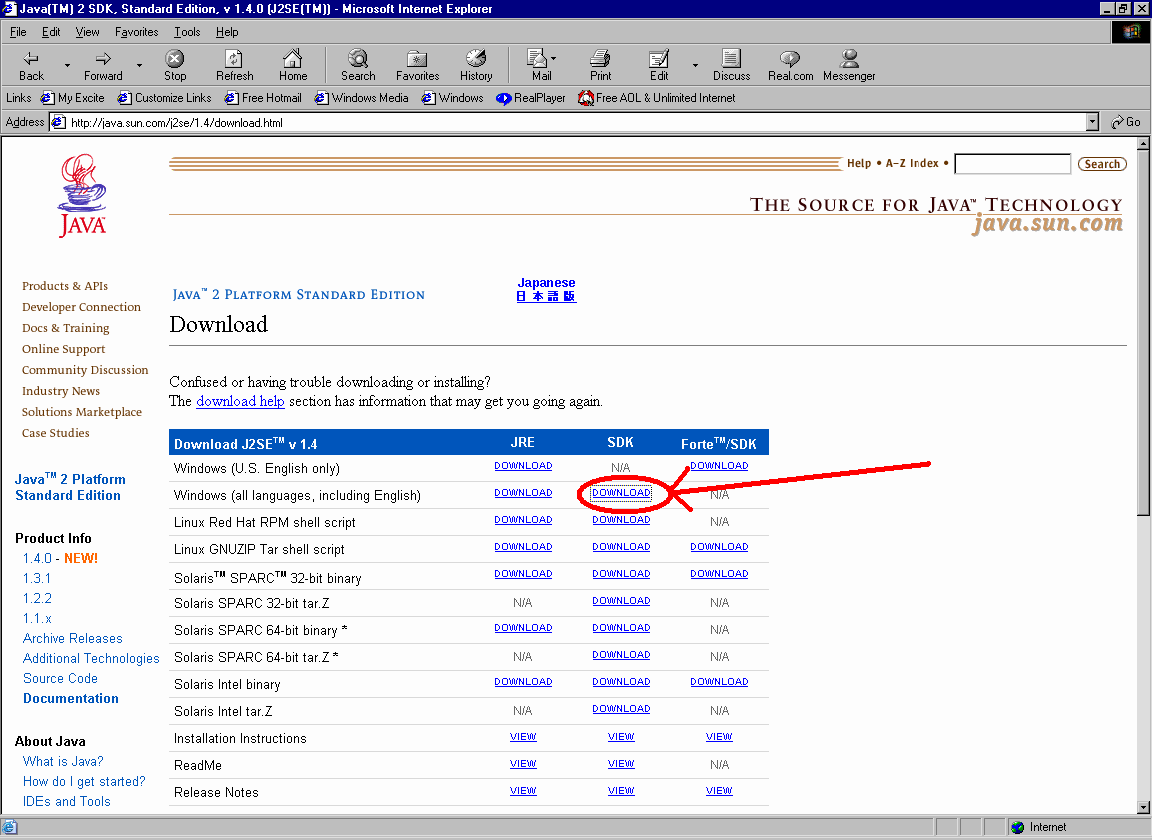The image size is (1152, 840).
Task: Download SDK for Windows all languages
Action: [x=621, y=492]
